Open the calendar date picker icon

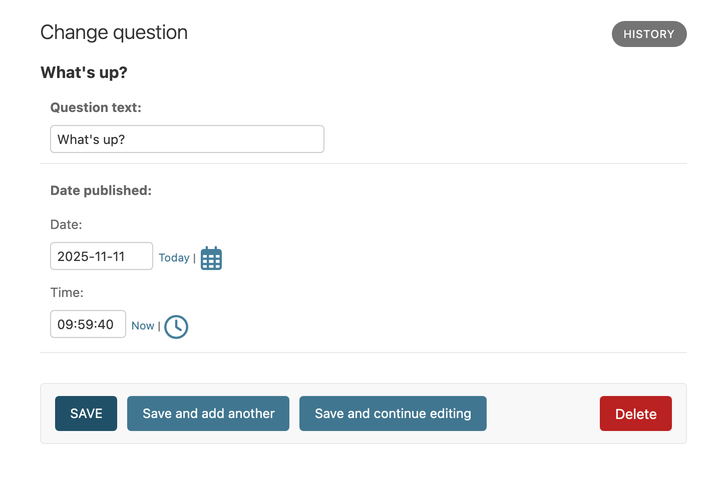pos(211,258)
